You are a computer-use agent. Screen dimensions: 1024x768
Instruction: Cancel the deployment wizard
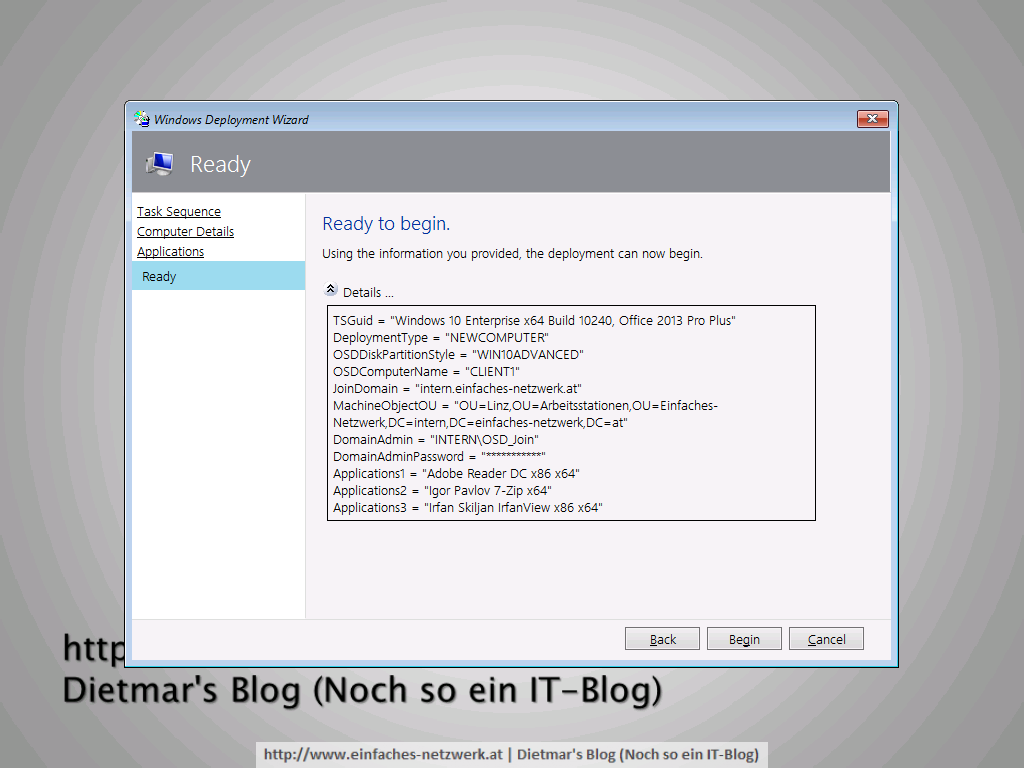click(x=826, y=639)
